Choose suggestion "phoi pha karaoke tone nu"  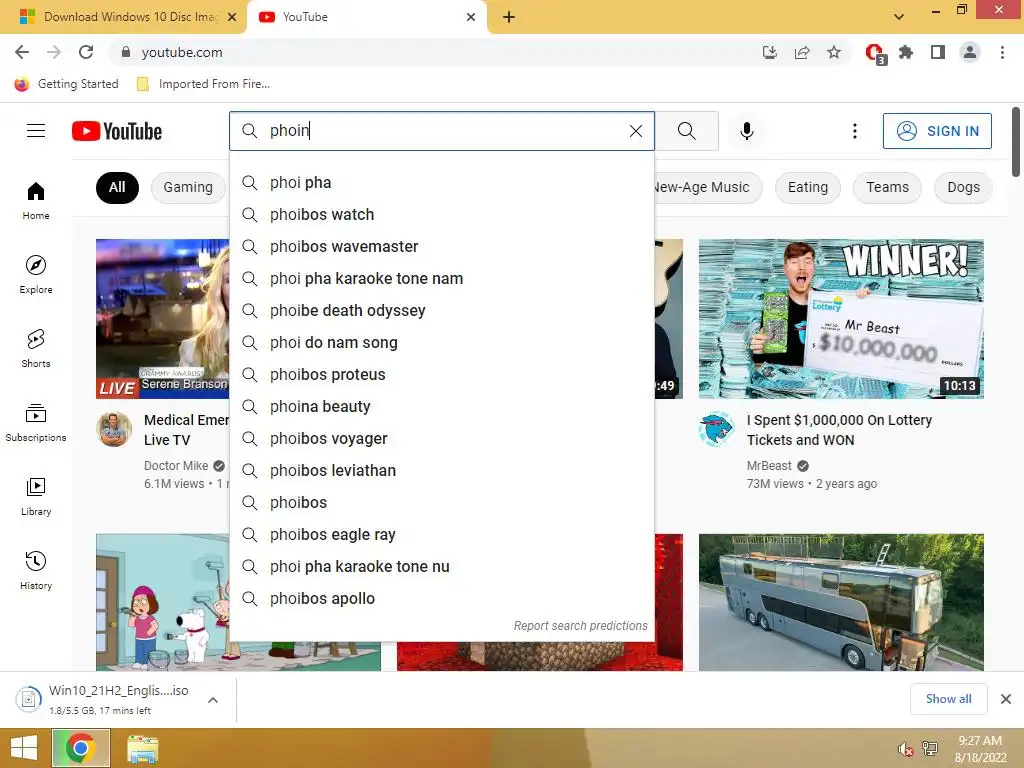(x=442, y=566)
